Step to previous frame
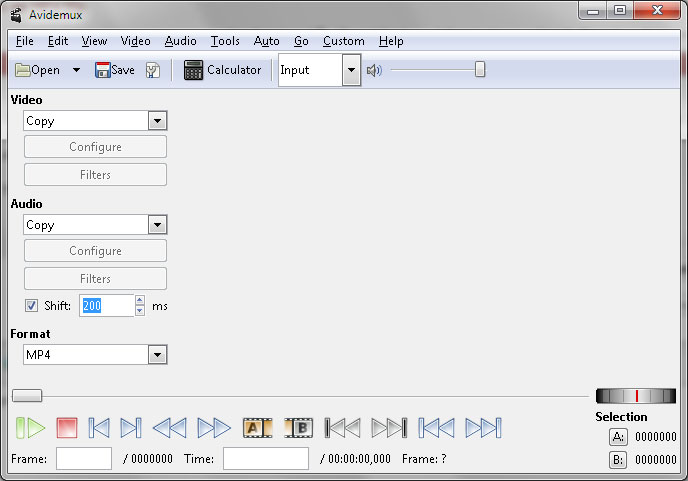This screenshot has width=688, height=481. click(x=99, y=428)
